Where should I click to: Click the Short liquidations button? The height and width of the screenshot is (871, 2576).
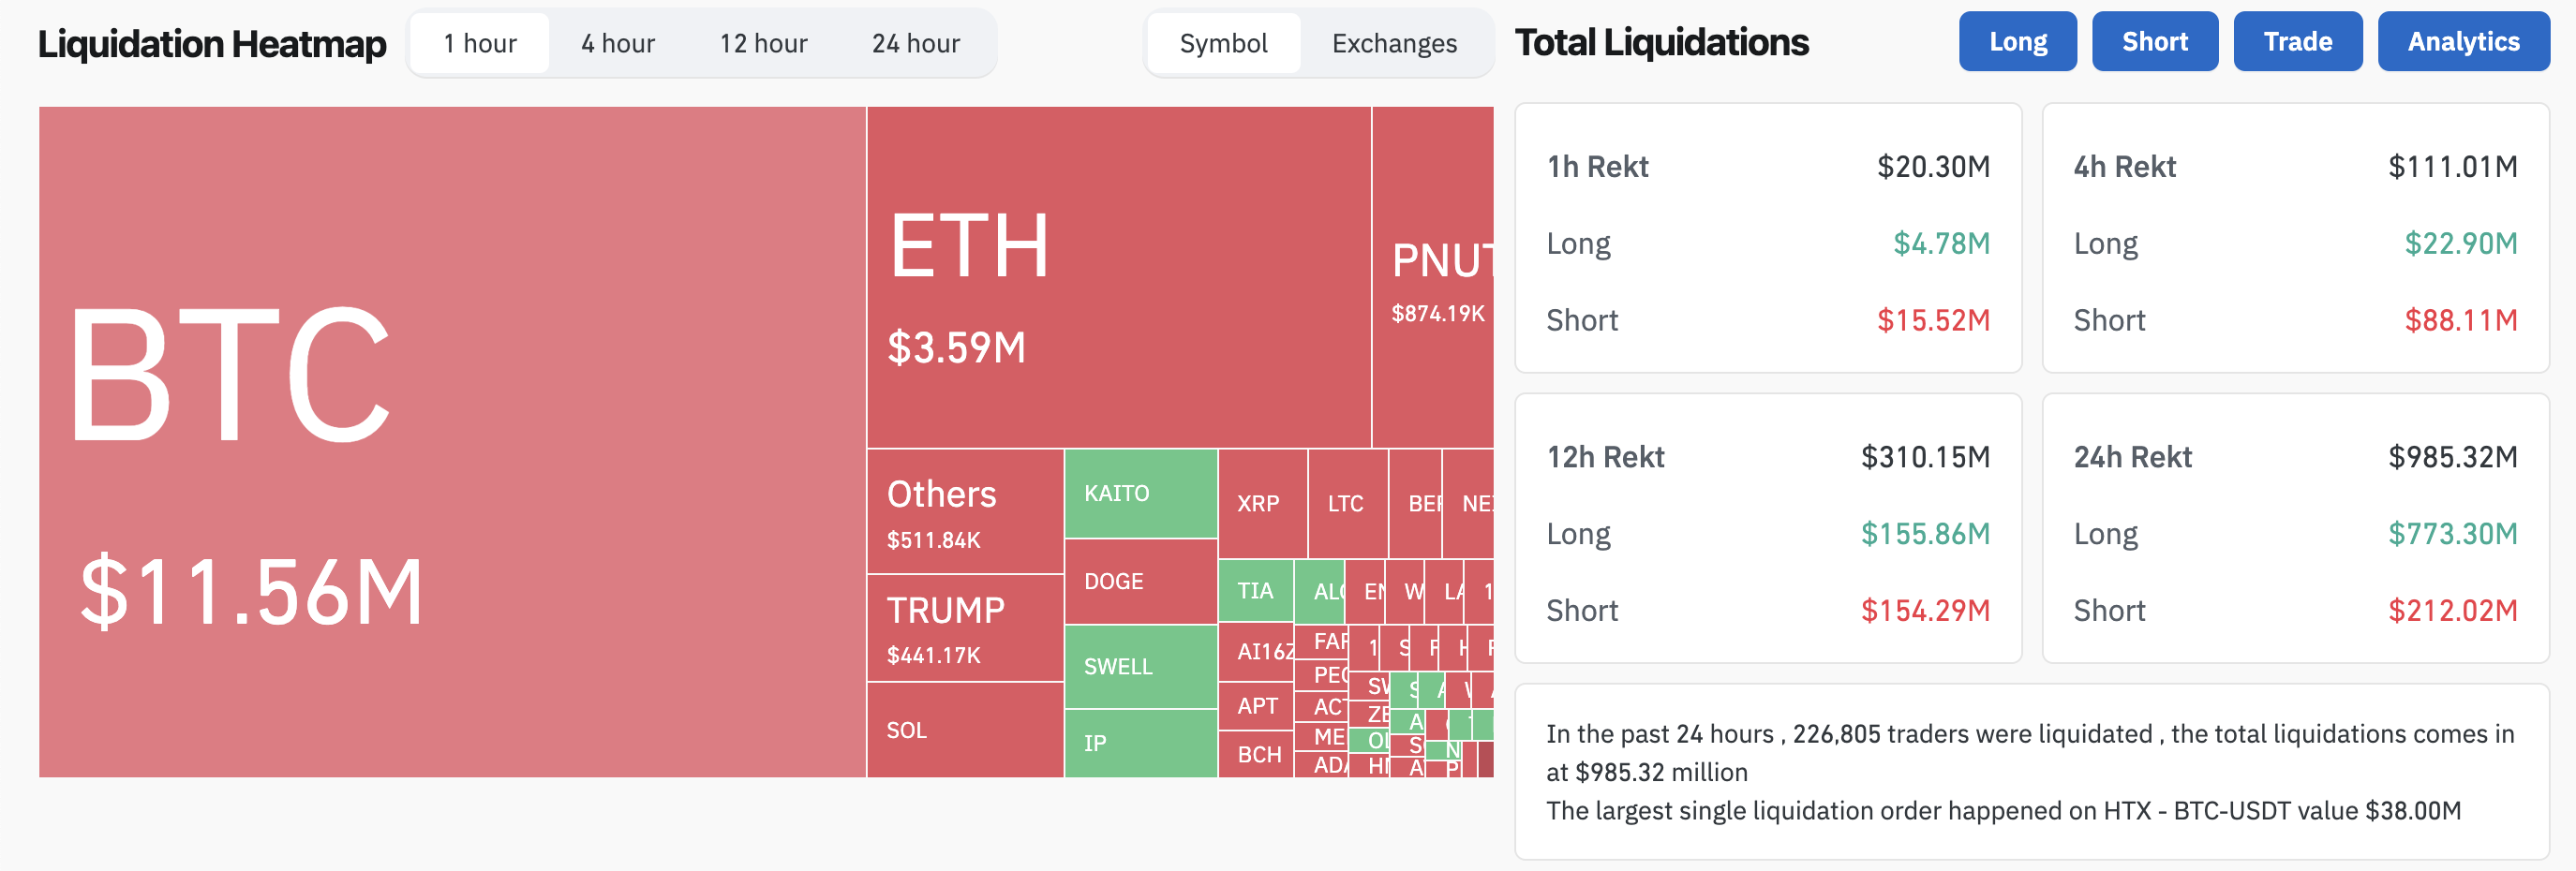pyautogui.click(x=2155, y=41)
